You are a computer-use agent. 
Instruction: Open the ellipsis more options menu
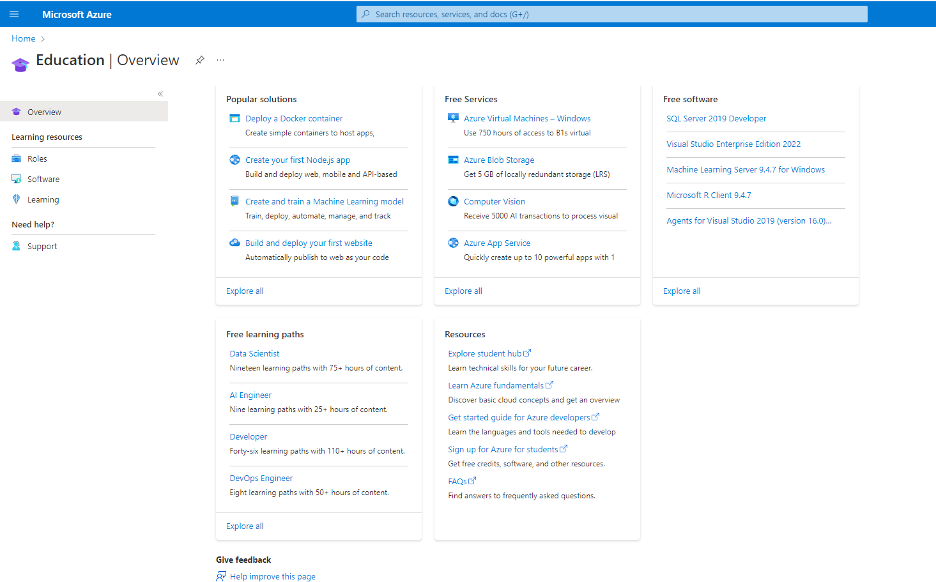[221, 60]
